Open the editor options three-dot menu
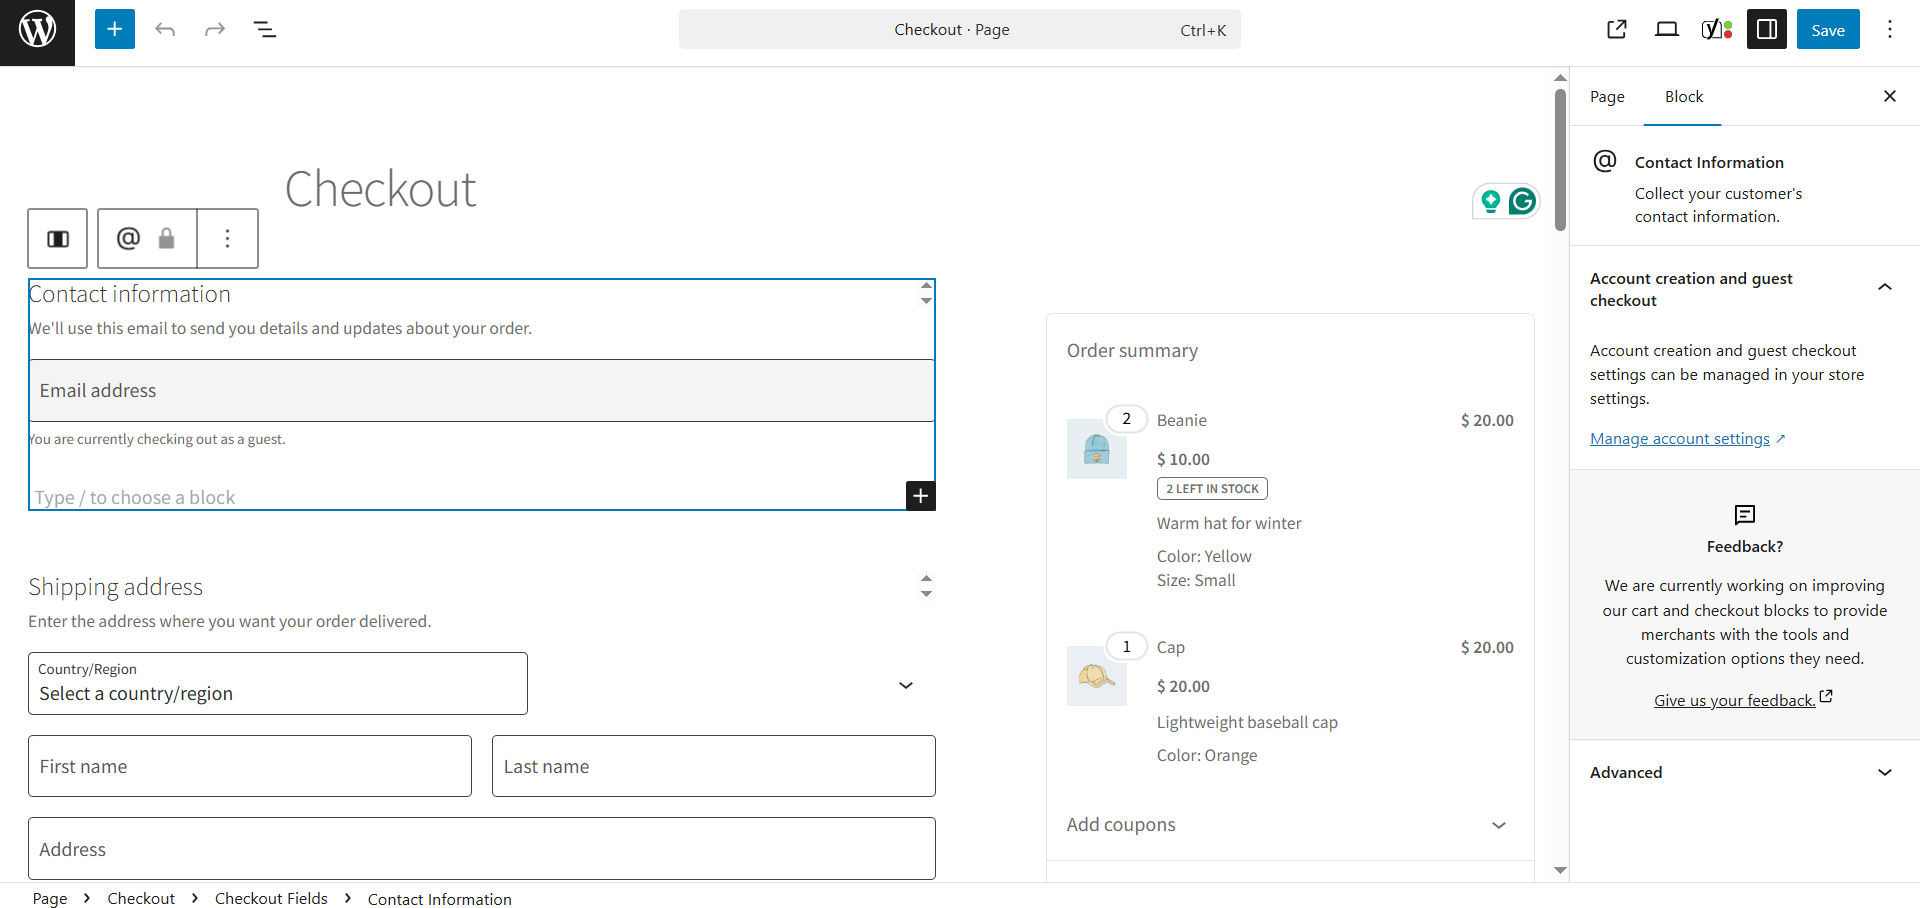The height and width of the screenshot is (908, 1920). (x=1890, y=29)
